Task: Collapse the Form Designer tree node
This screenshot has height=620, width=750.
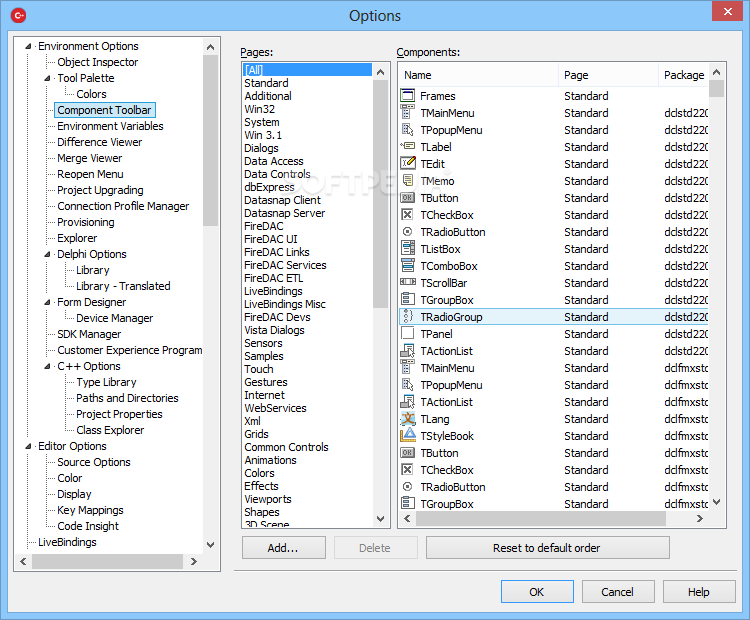Action: 47,302
